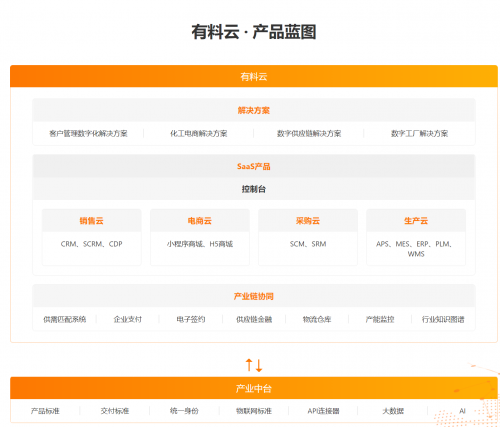Open the 电商云 card
This screenshot has width=500, height=427.
[x=200, y=237]
